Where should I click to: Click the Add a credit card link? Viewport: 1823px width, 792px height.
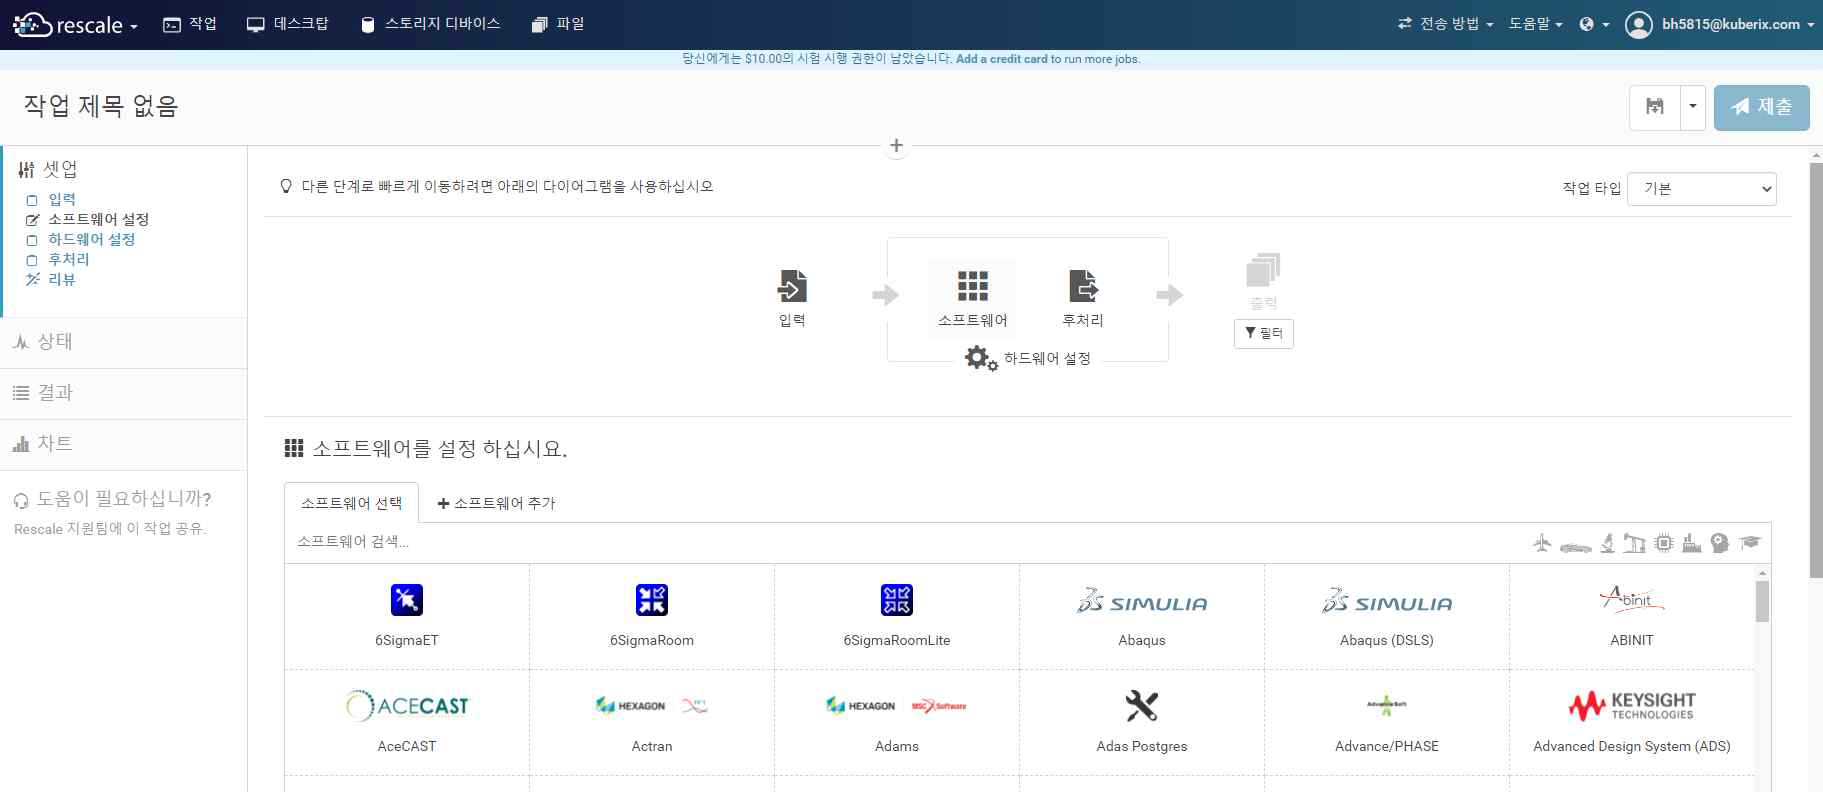tap(1001, 59)
